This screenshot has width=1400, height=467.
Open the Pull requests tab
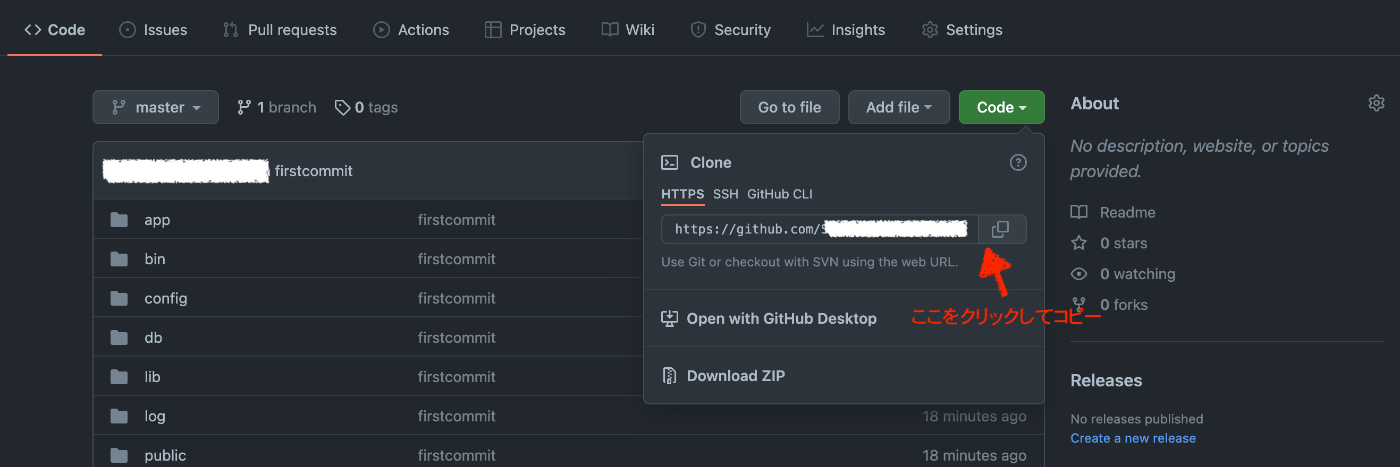pos(280,29)
